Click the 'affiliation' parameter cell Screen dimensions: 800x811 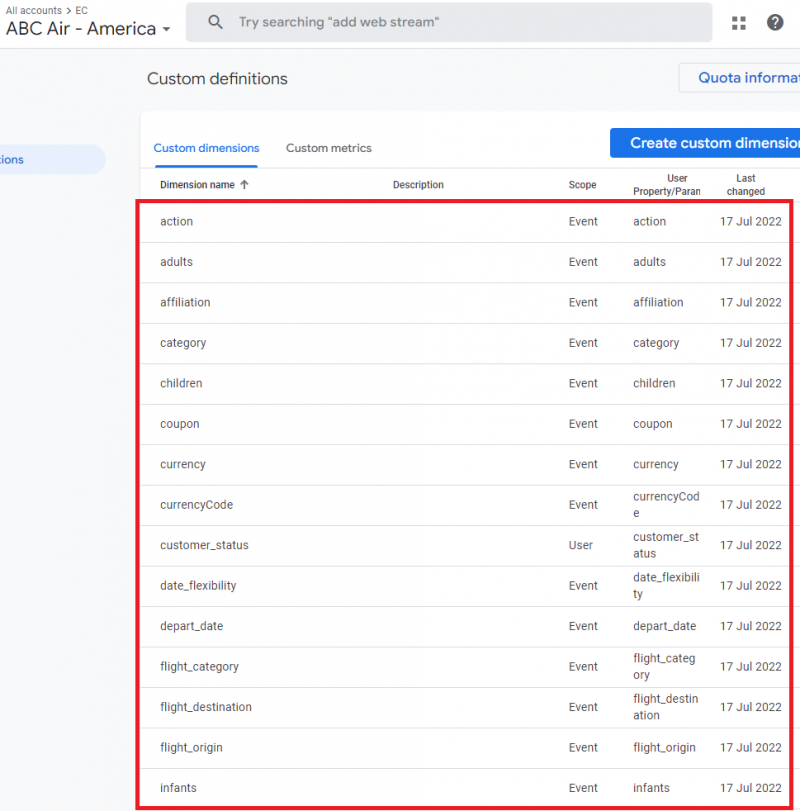pyautogui.click(x=658, y=302)
